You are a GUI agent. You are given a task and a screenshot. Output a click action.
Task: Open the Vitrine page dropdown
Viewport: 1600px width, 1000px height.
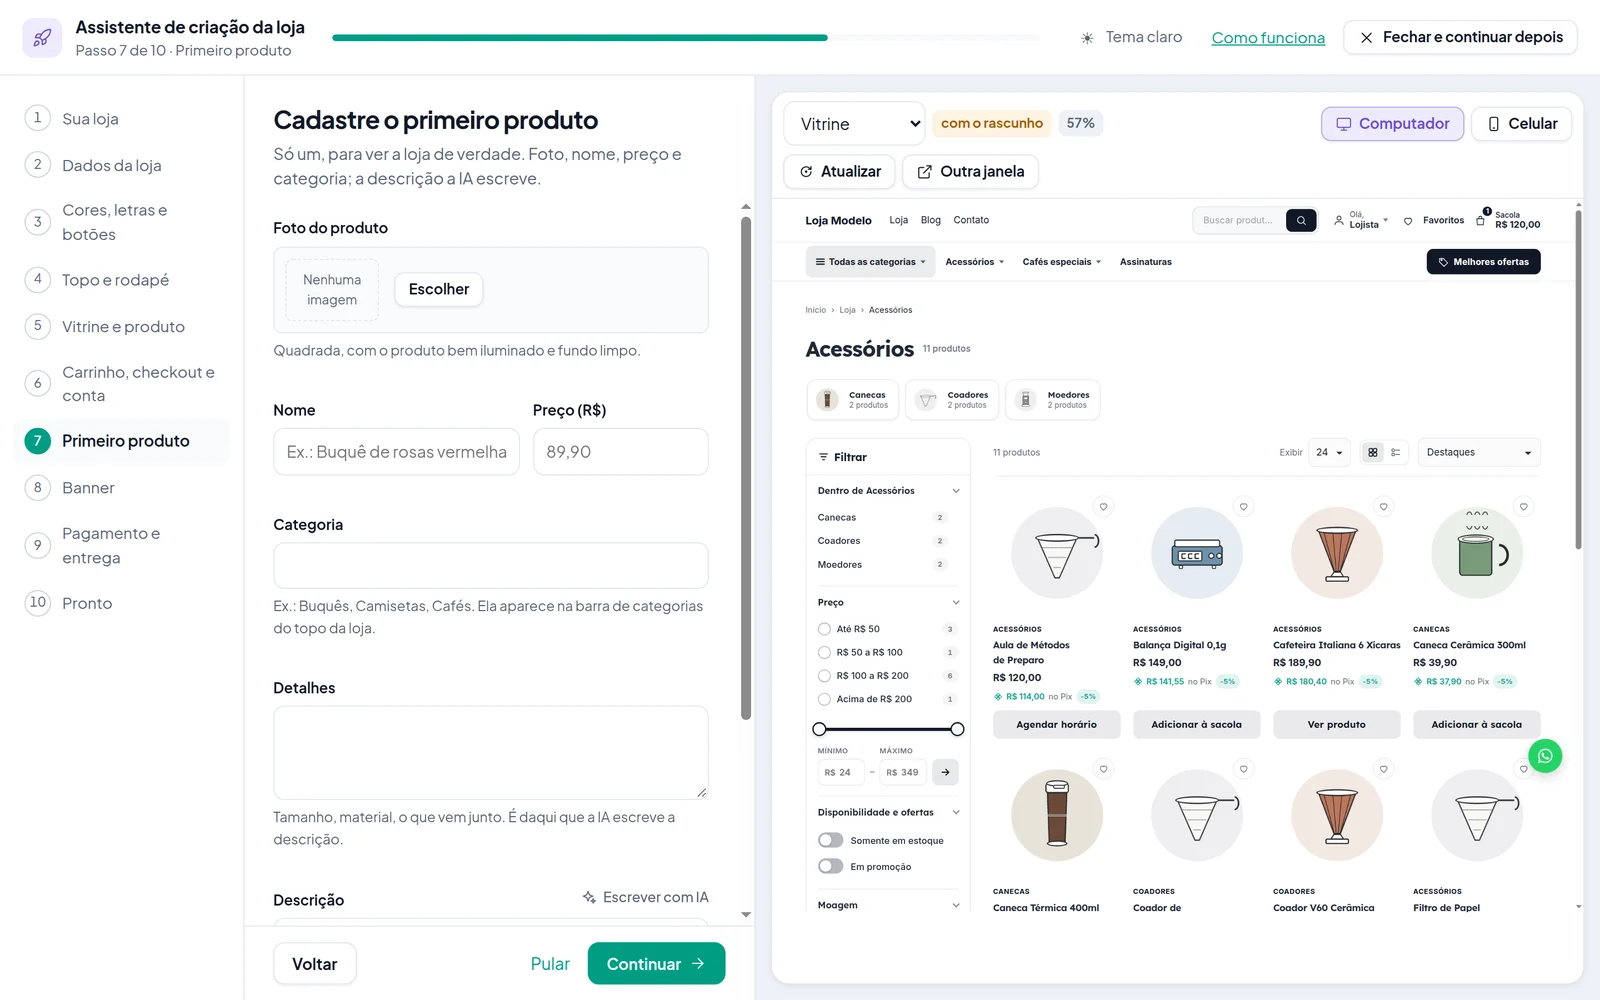pos(855,124)
